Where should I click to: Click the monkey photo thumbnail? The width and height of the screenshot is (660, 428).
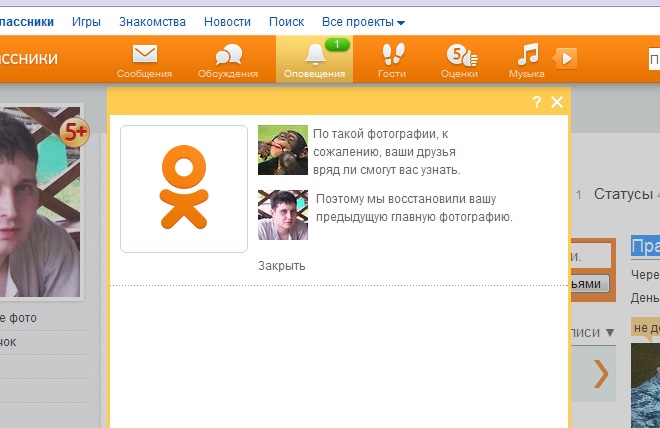(283, 150)
